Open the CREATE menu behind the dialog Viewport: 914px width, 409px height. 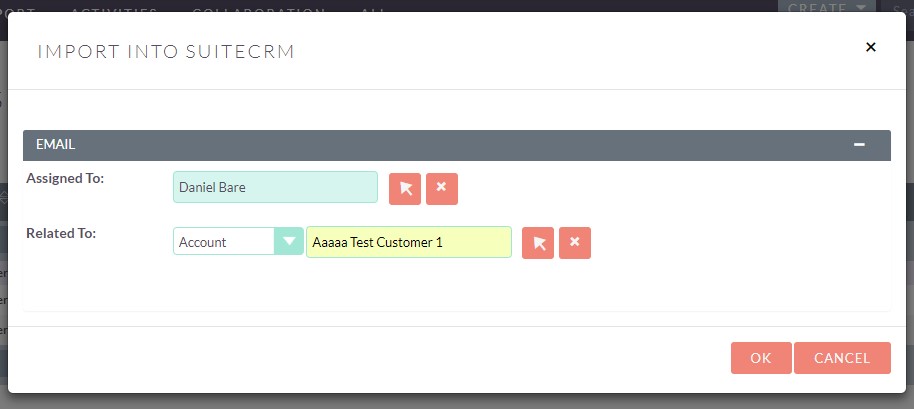[826, 7]
